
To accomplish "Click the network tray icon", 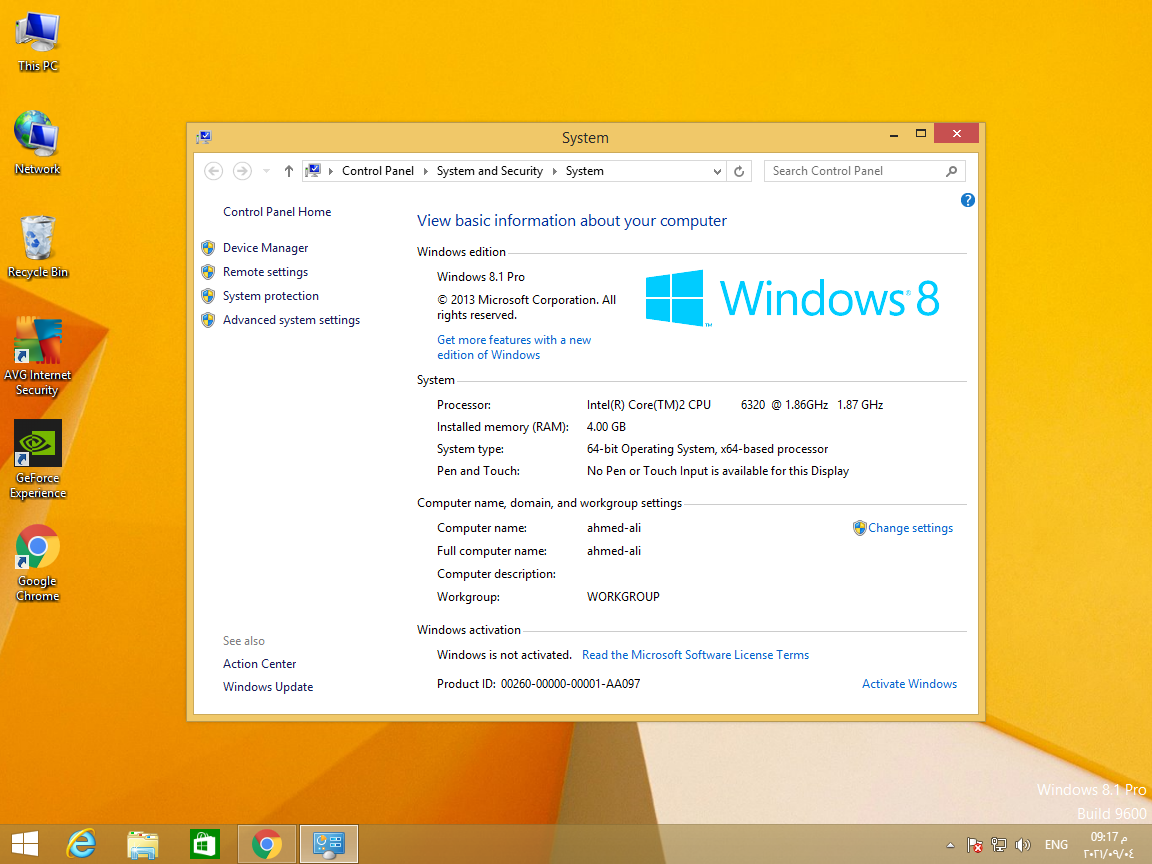I will click(998, 845).
